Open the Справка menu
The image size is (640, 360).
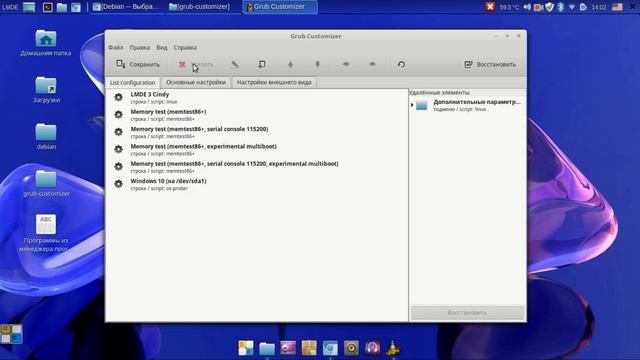click(x=185, y=47)
